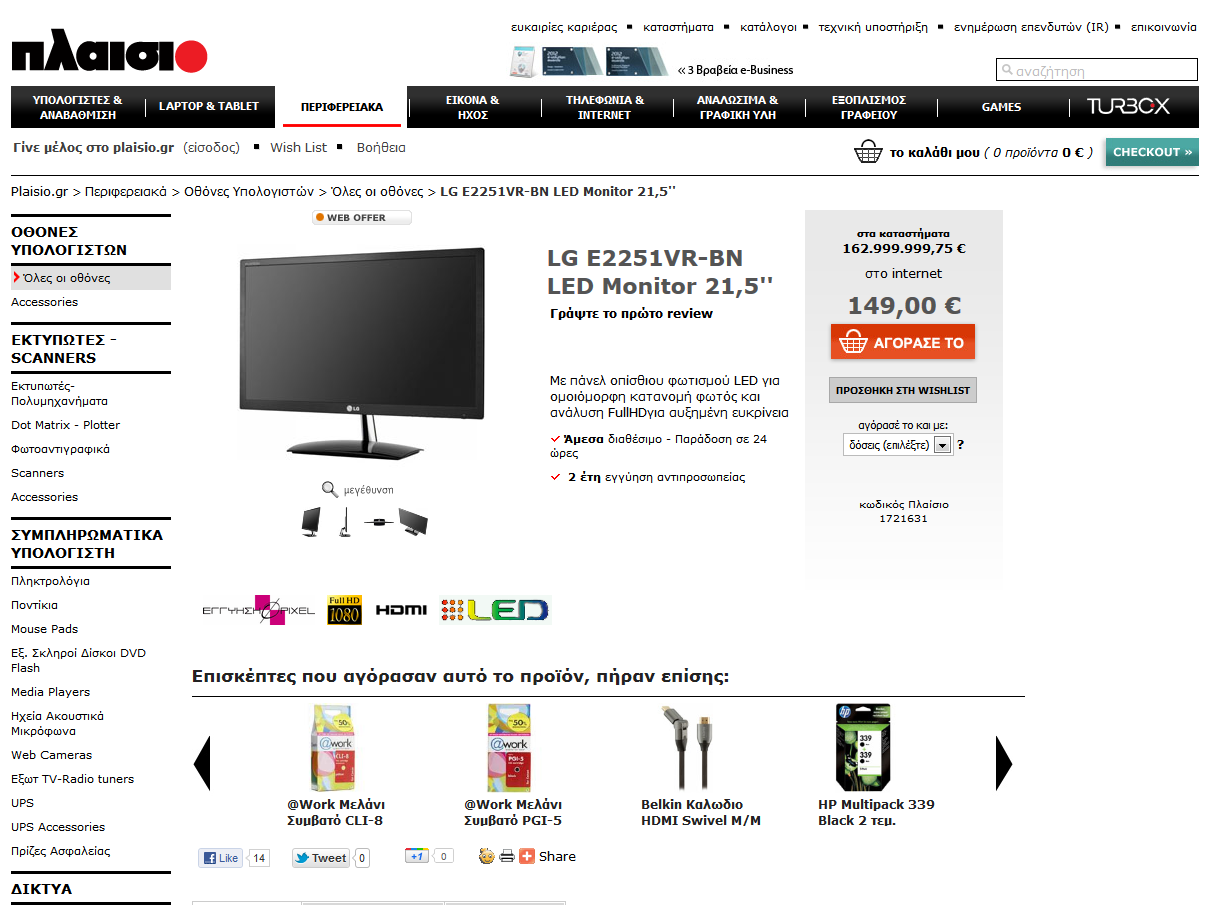Click the print icon beside Share
Viewport: 1214px width, 905px height.
[x=507, y=856]
